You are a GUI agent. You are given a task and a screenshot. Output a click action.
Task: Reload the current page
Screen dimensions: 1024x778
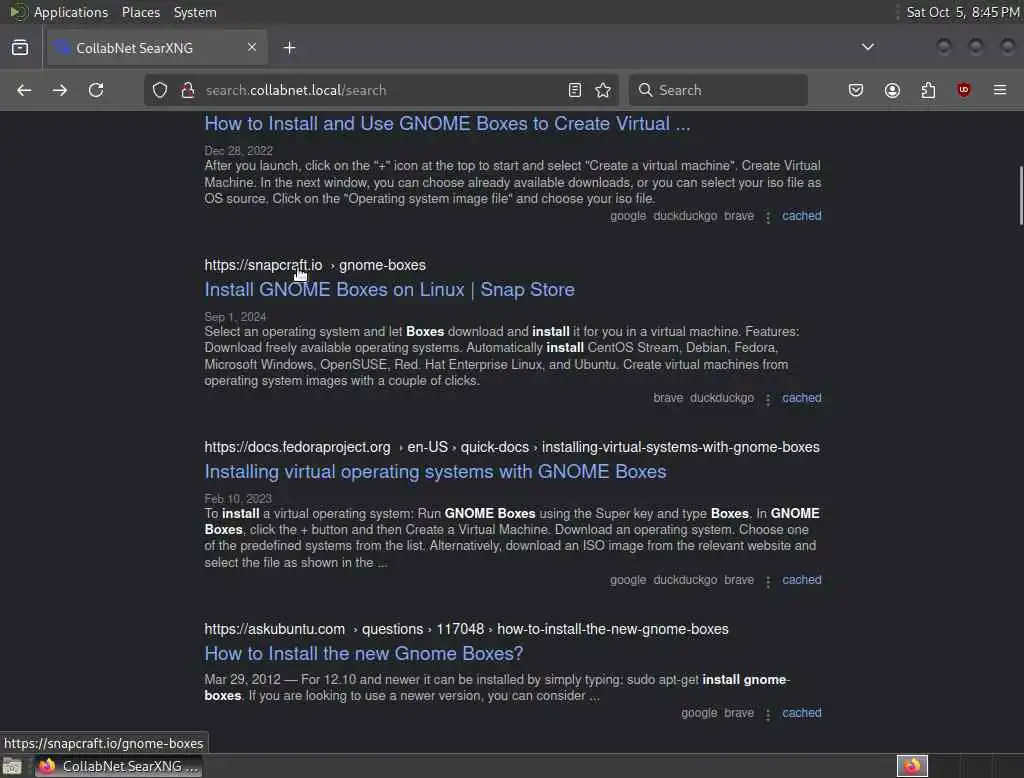pyautogui.click(x=96, y=90)
